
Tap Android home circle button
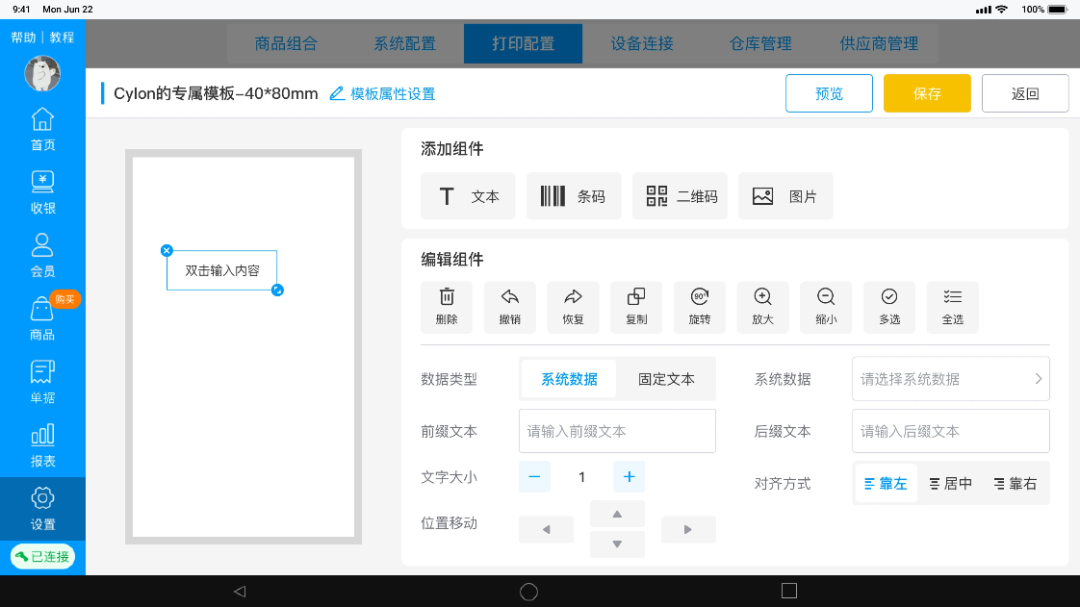click(x=529, y=591)
